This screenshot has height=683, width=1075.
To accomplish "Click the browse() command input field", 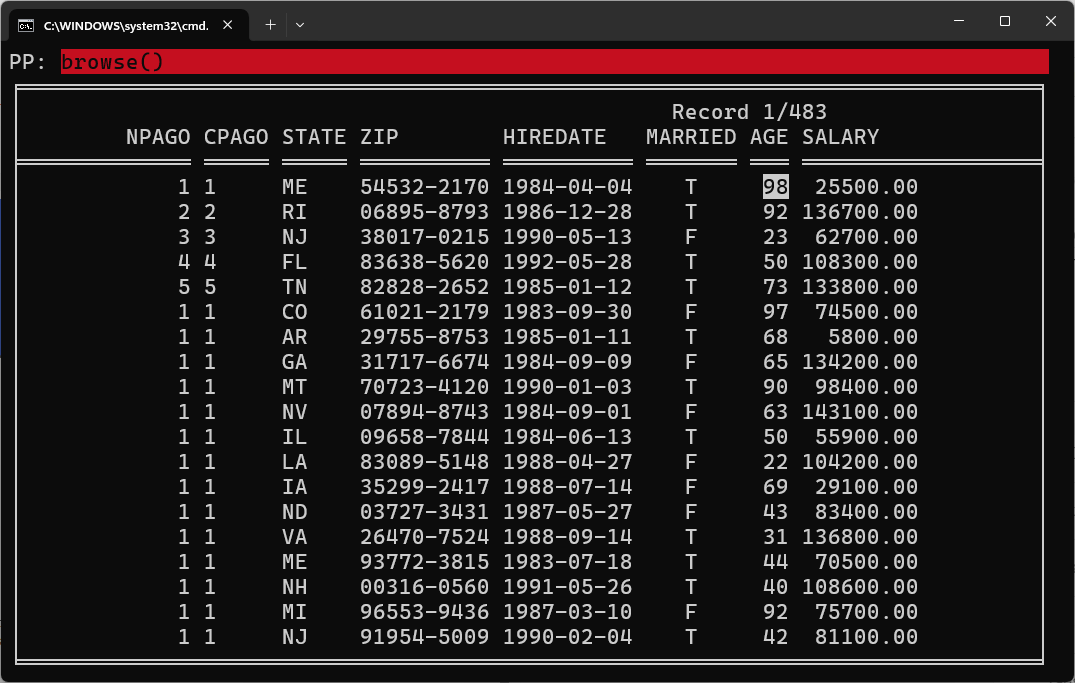I will (x=554, y=62).
